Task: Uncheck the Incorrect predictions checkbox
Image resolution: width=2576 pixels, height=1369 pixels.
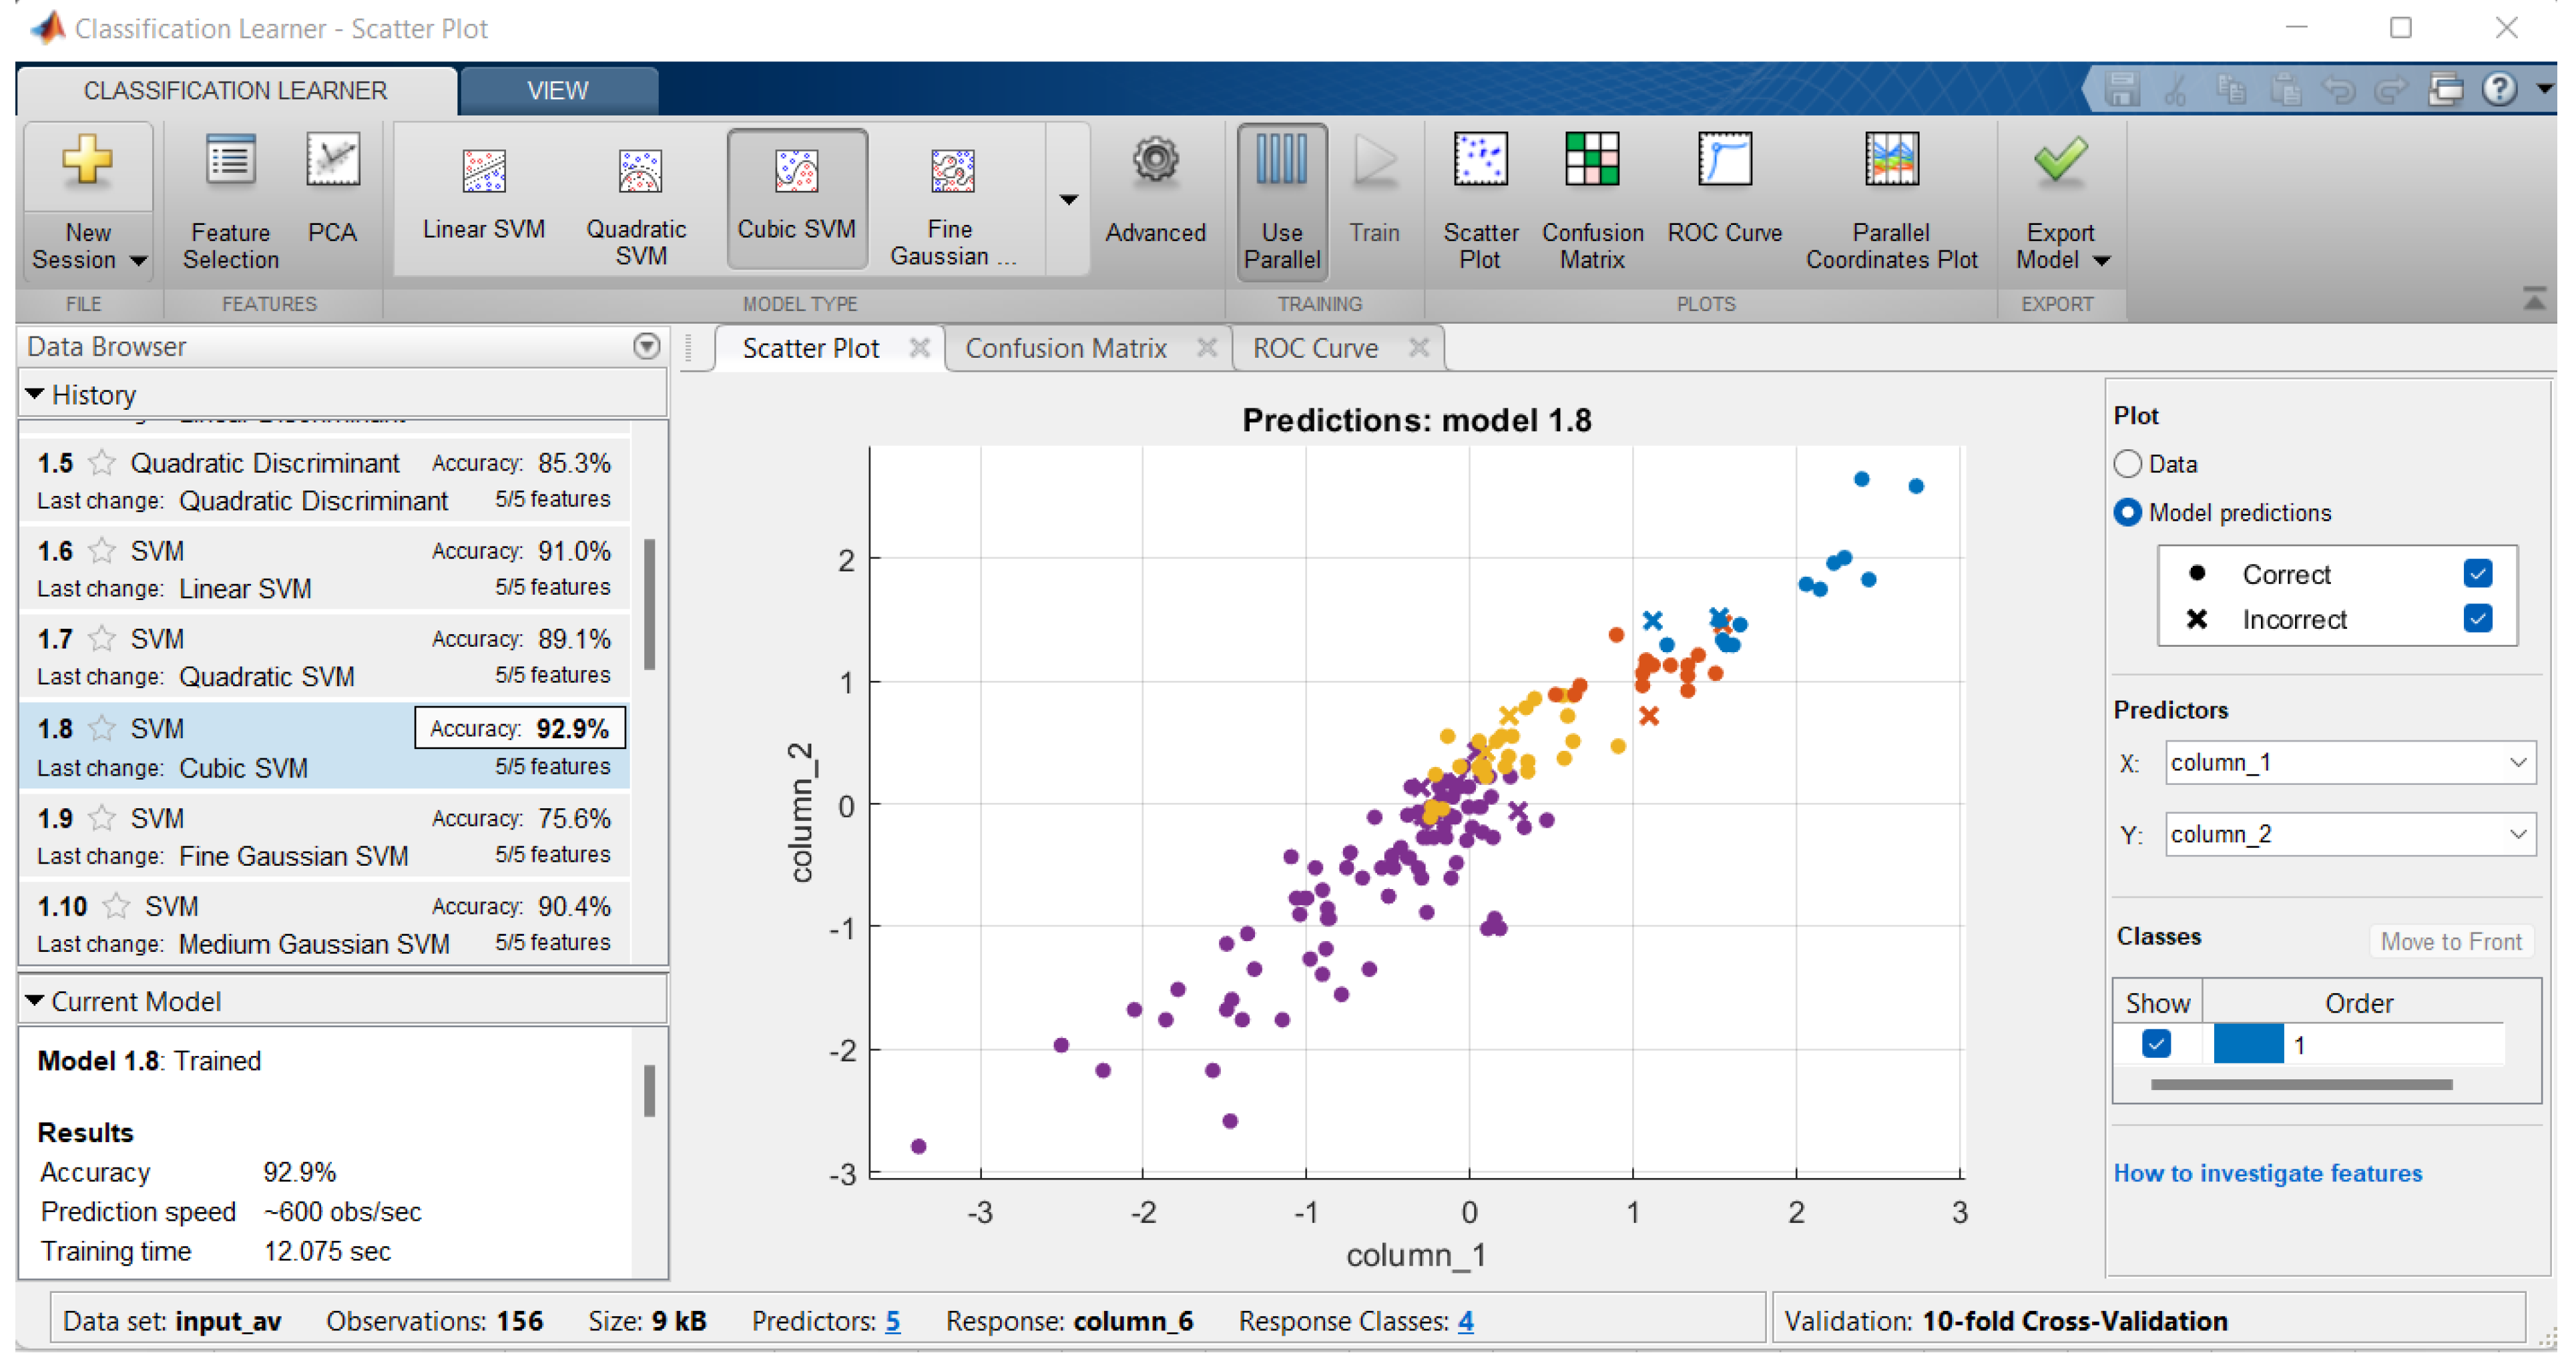Action: click(x=2476, y=618)
